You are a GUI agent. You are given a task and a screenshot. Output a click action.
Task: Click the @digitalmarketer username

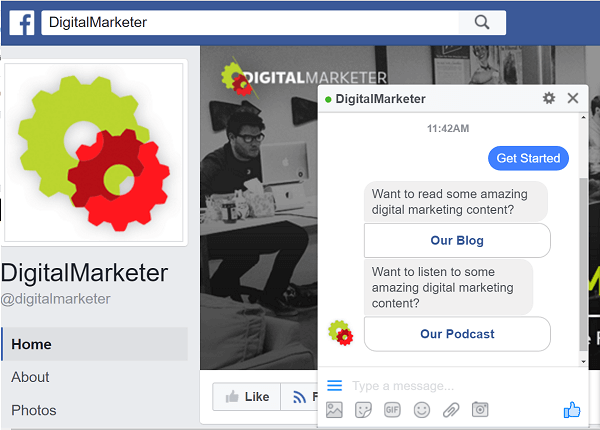tap(56, 299)
